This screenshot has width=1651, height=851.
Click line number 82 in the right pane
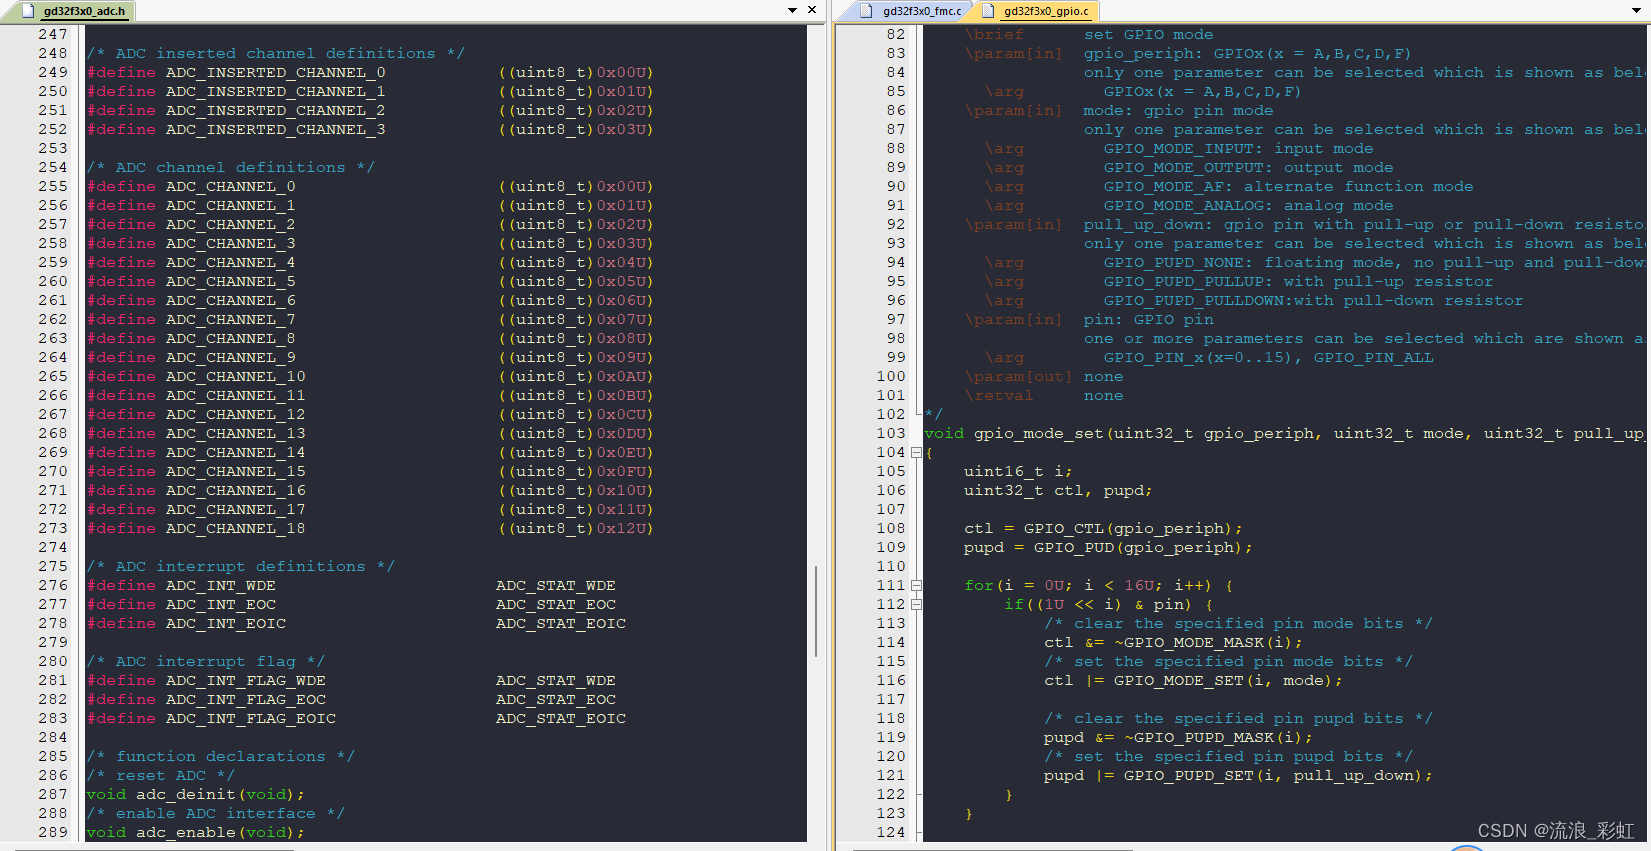[895, 35]
